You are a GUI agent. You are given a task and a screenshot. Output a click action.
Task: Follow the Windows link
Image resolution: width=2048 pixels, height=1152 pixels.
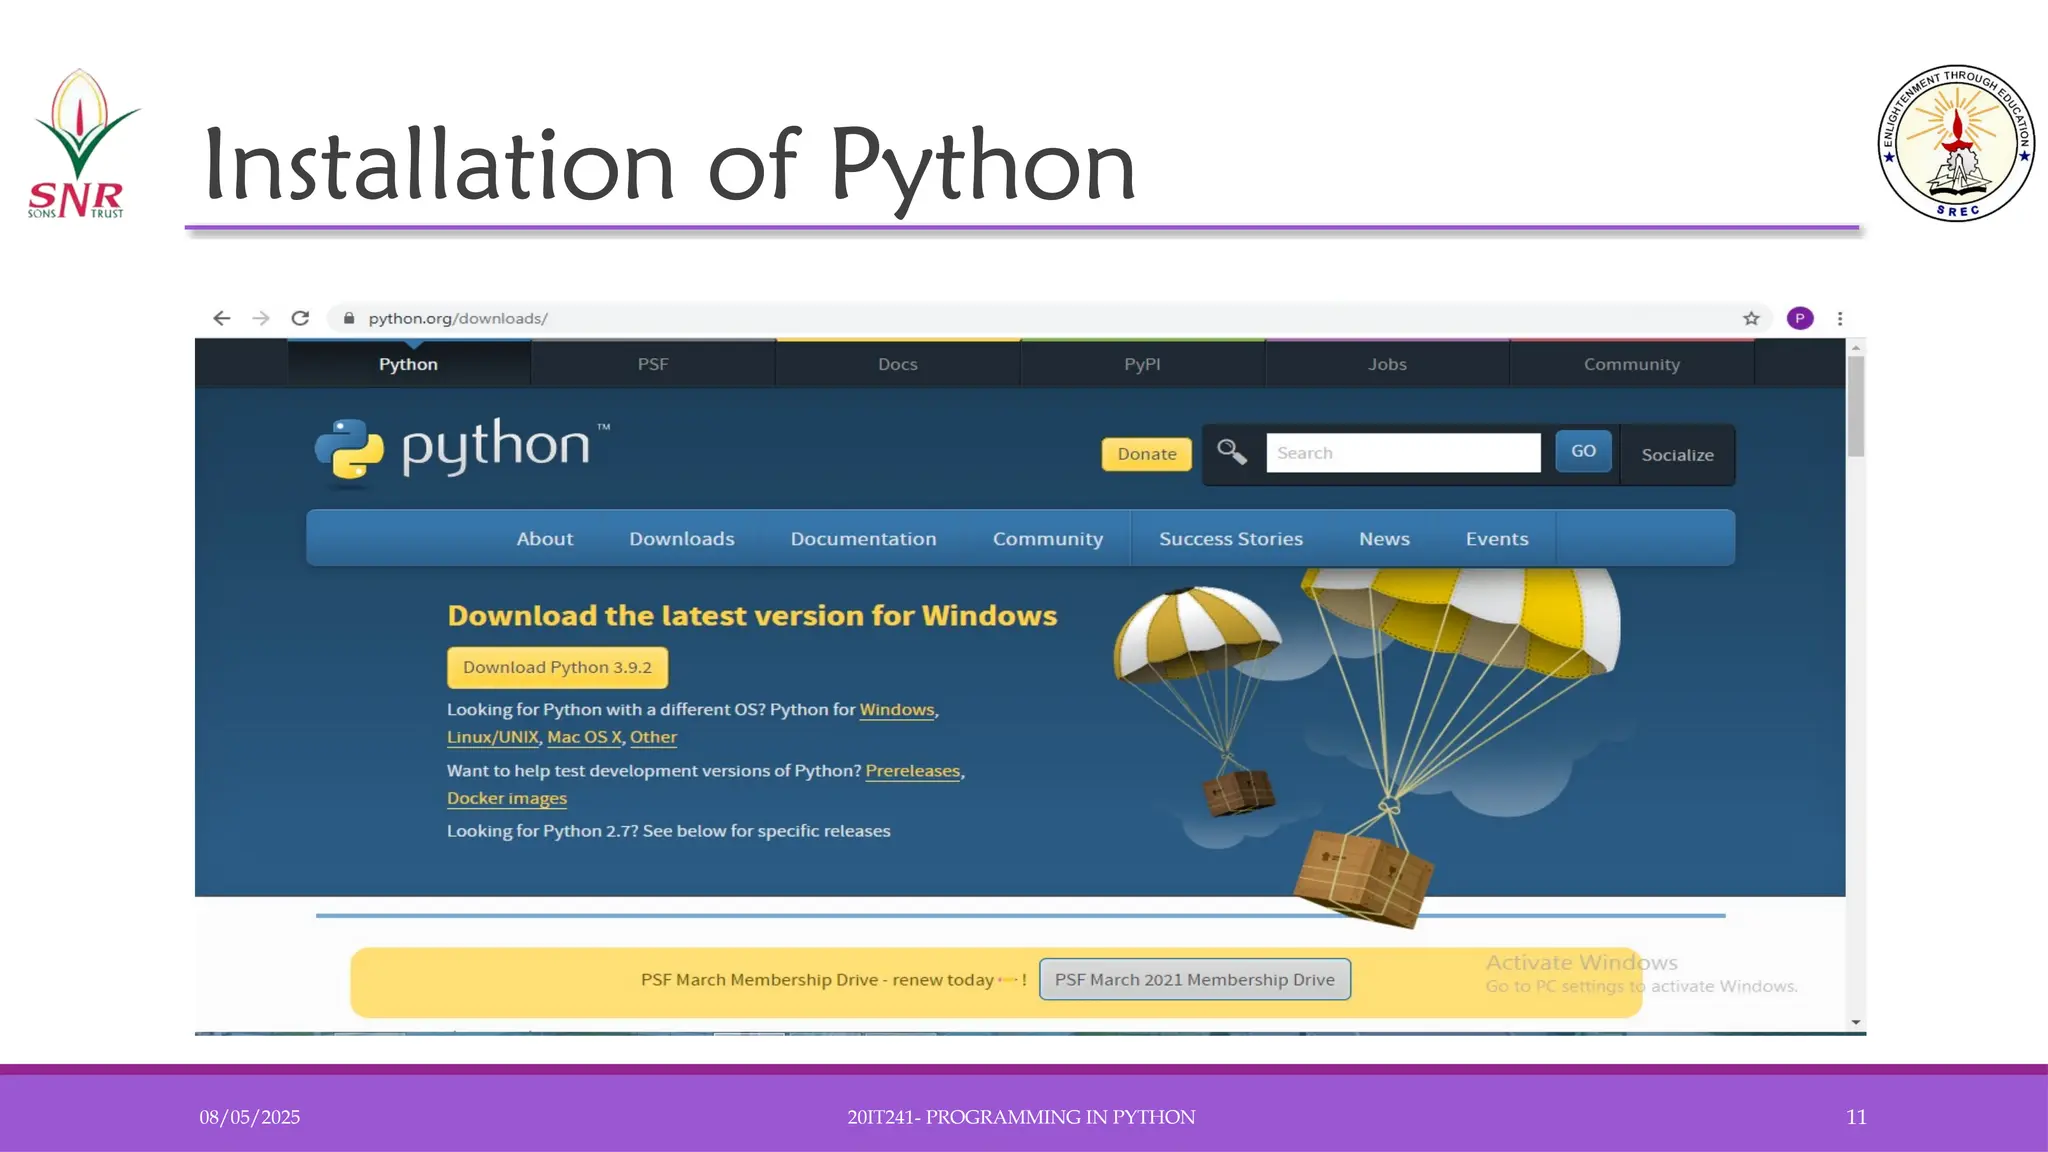[897, 710]
